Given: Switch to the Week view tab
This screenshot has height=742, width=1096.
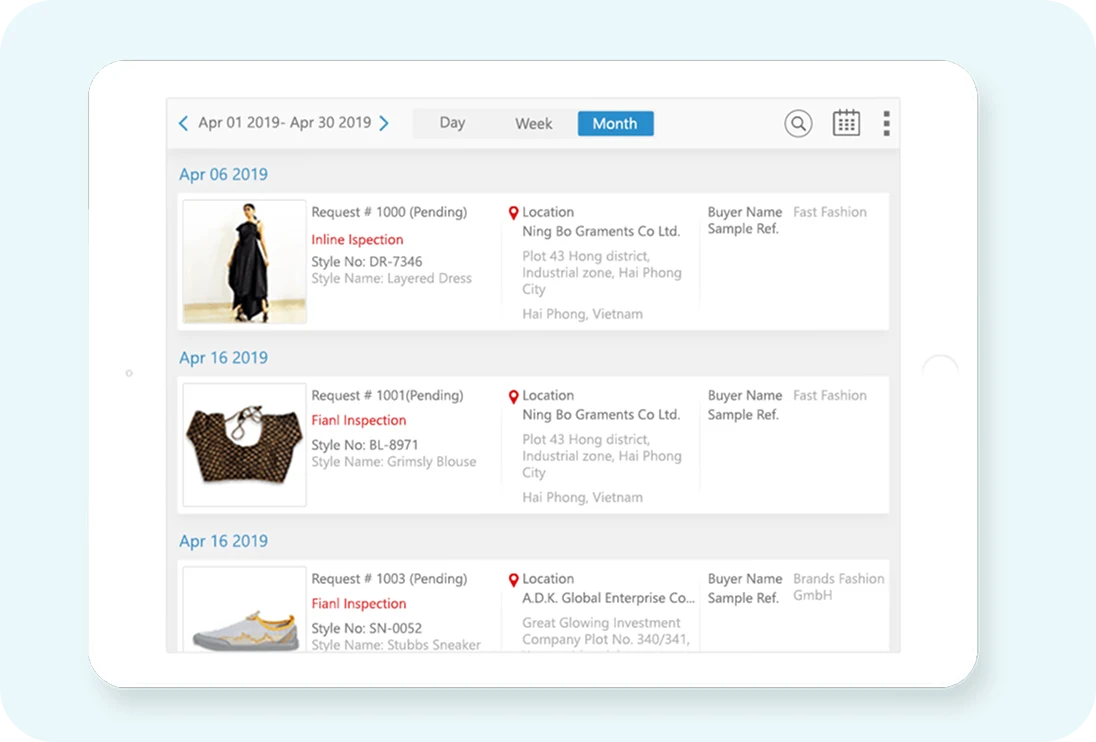Looking at the screenshot, I should [x=533, y=124].
